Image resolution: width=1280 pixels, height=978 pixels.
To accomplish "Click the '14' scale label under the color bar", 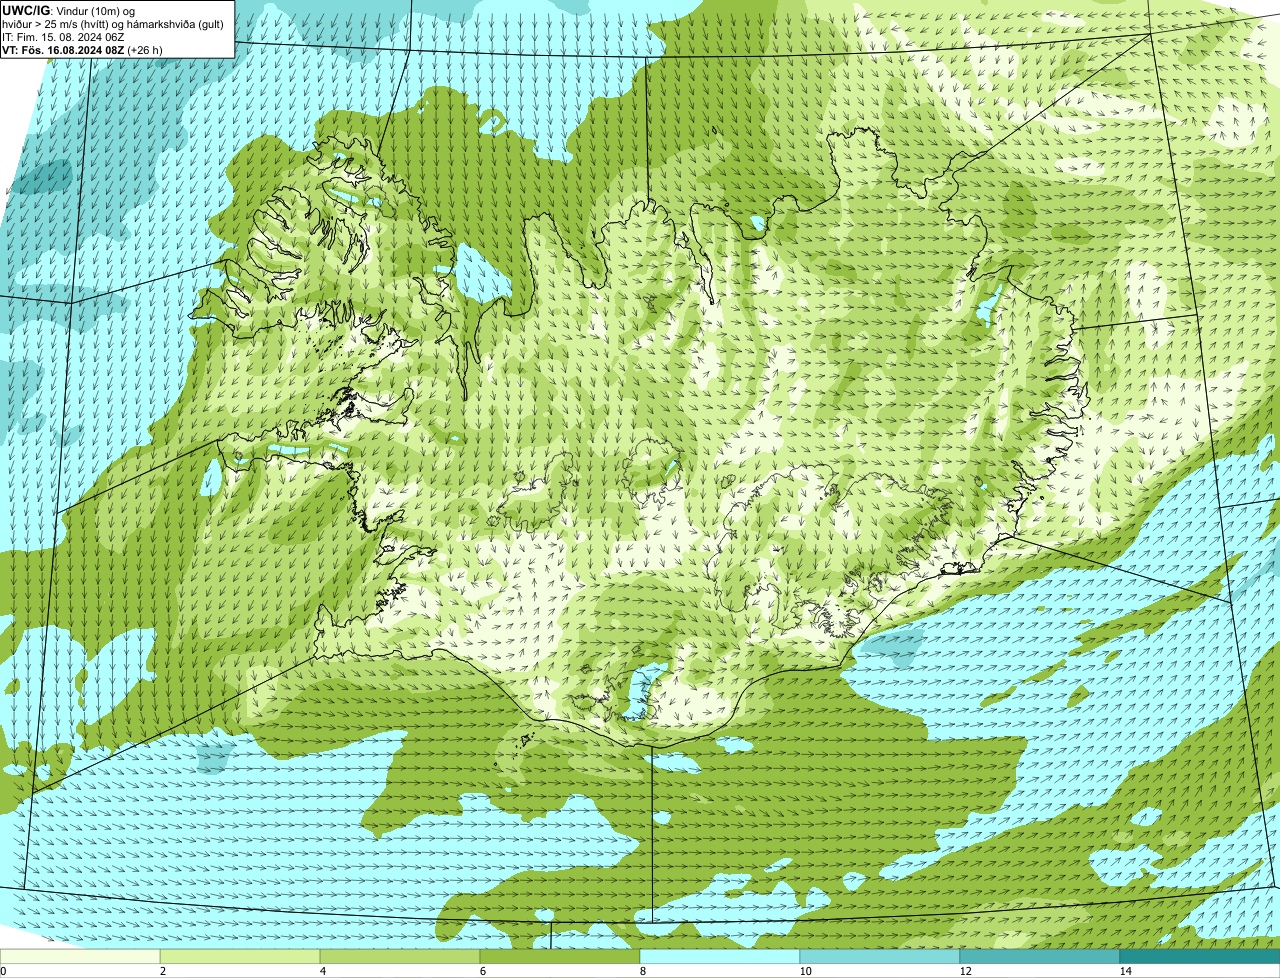I will point(1125,971).
